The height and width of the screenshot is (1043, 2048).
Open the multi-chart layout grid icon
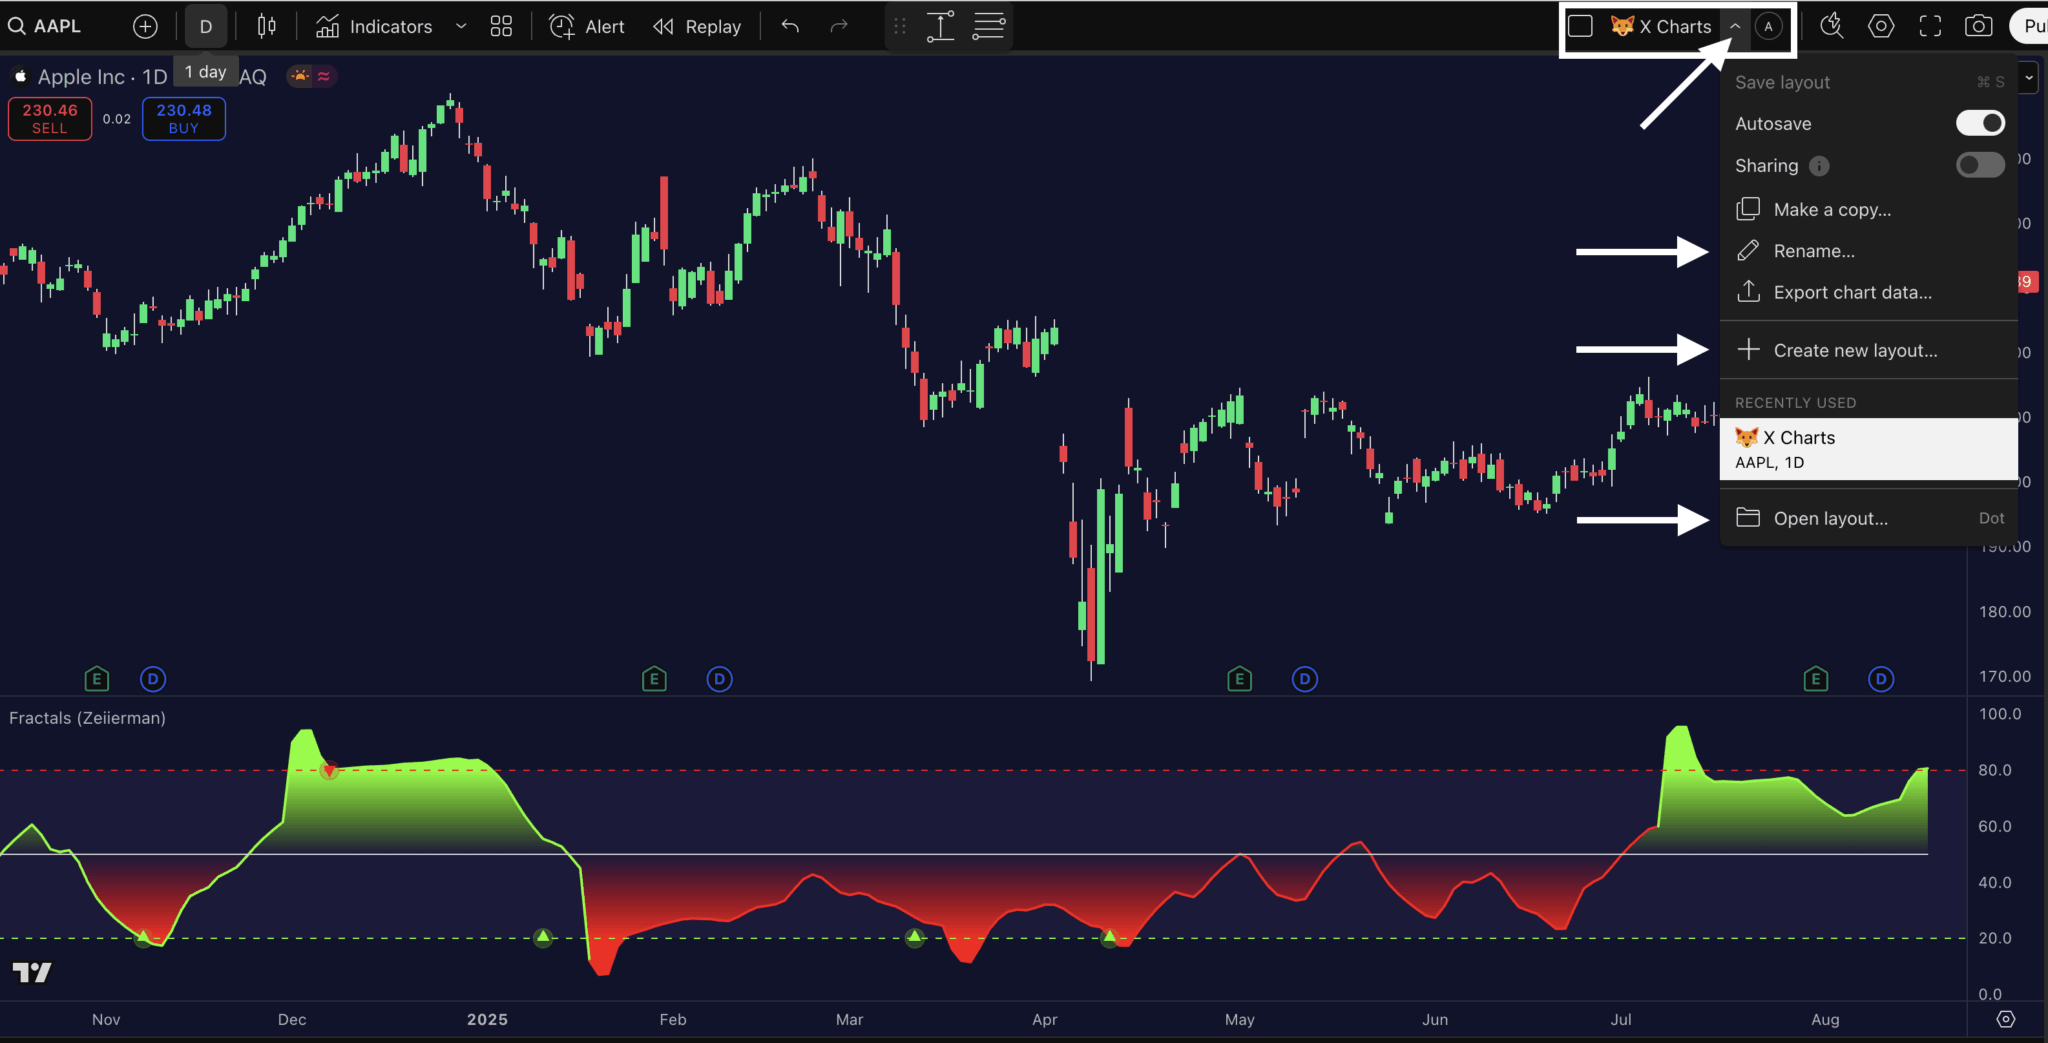(501, 26)
